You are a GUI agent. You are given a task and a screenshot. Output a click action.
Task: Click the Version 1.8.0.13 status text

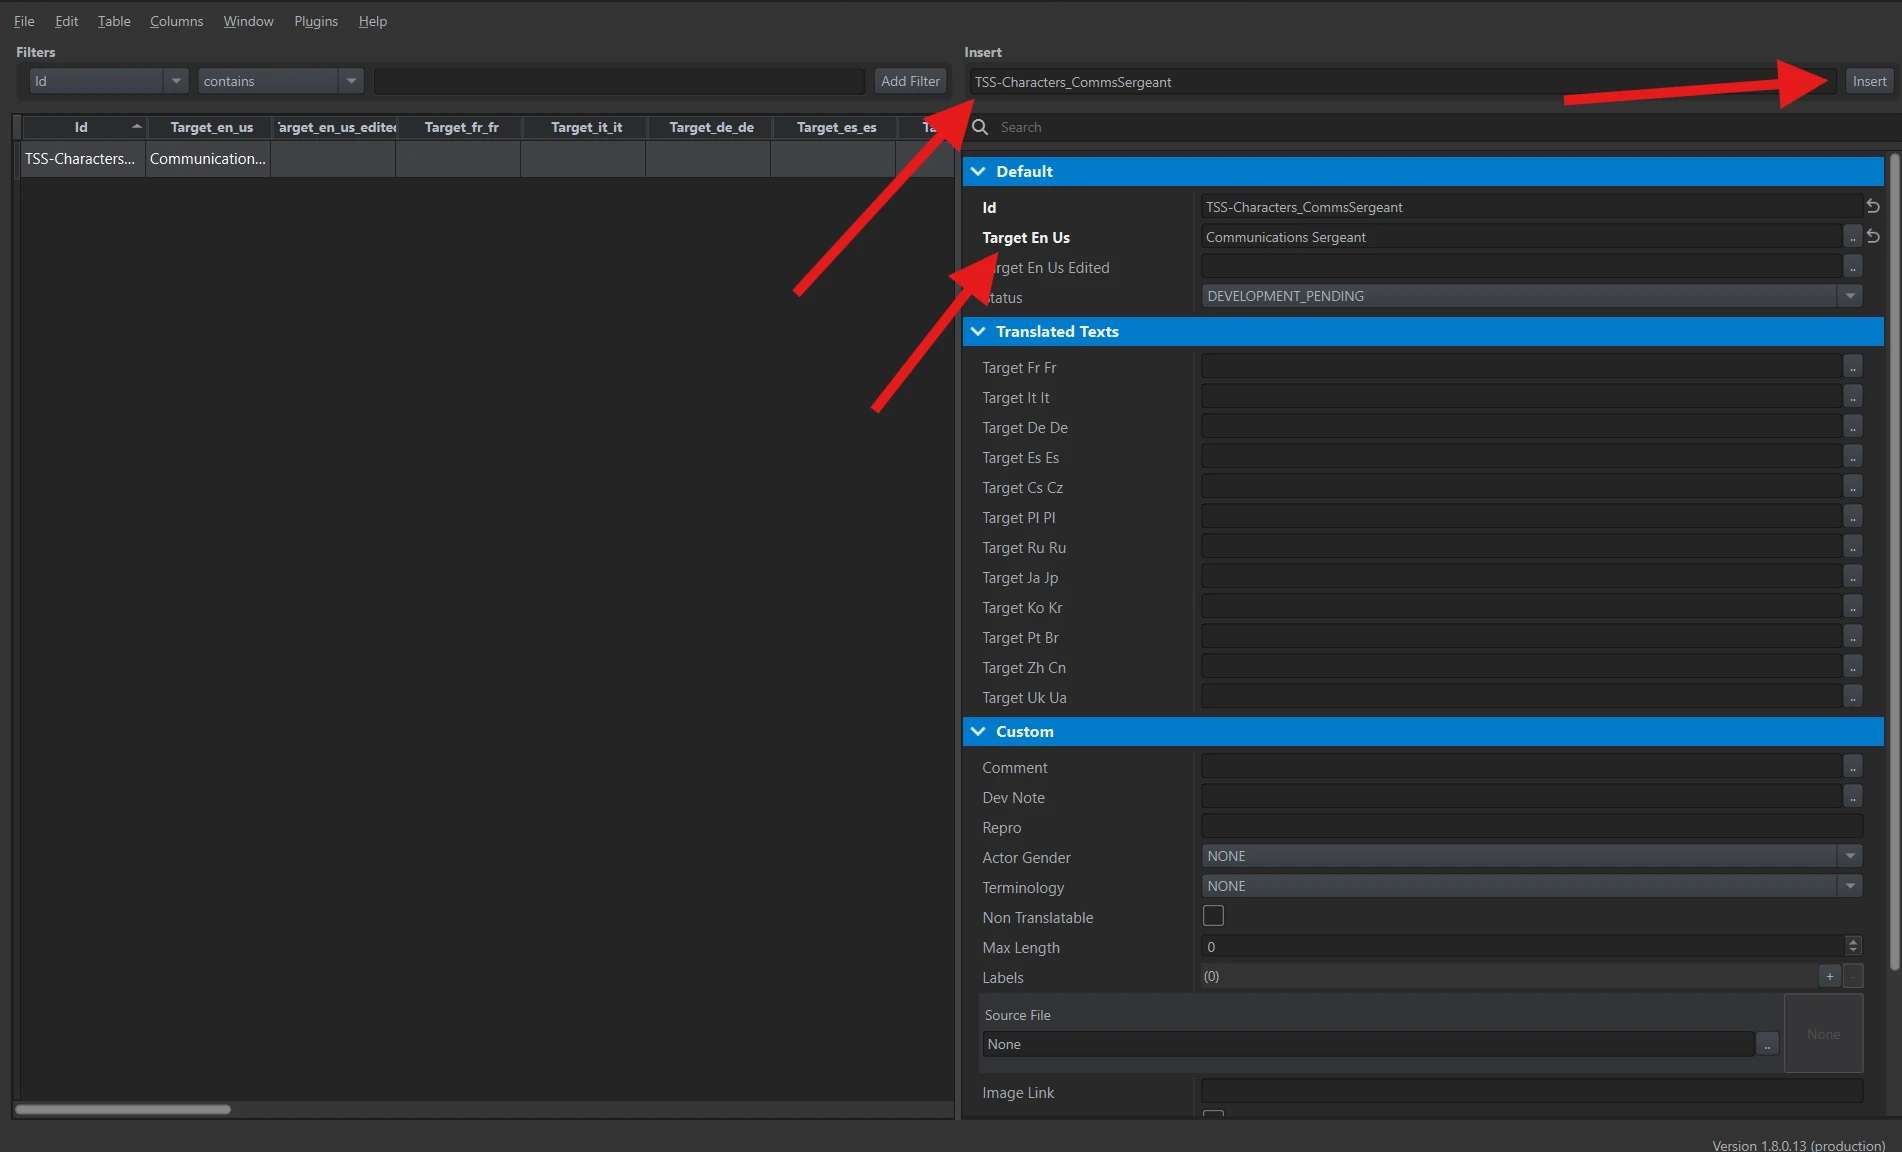(x=1798, y=1145)
